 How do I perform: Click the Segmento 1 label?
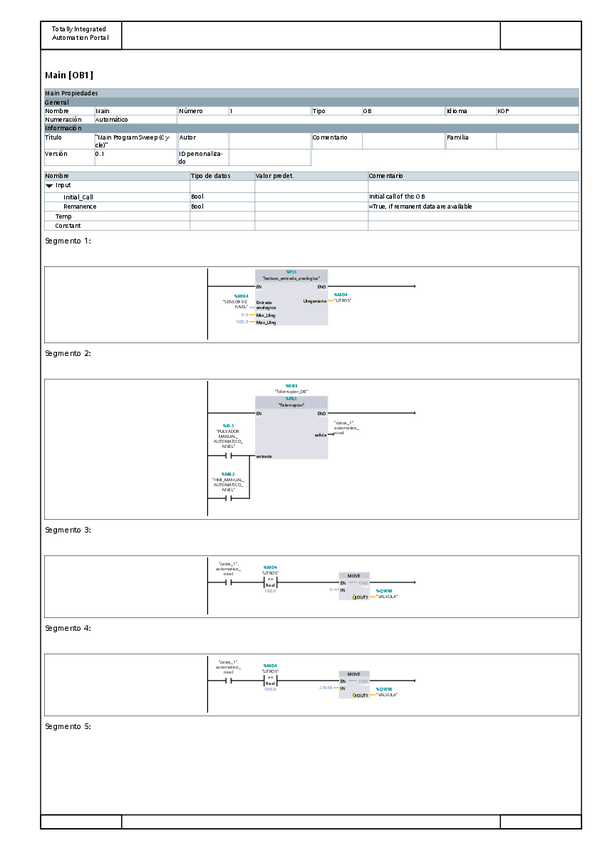pyautogui.click(x=68, y=241)
